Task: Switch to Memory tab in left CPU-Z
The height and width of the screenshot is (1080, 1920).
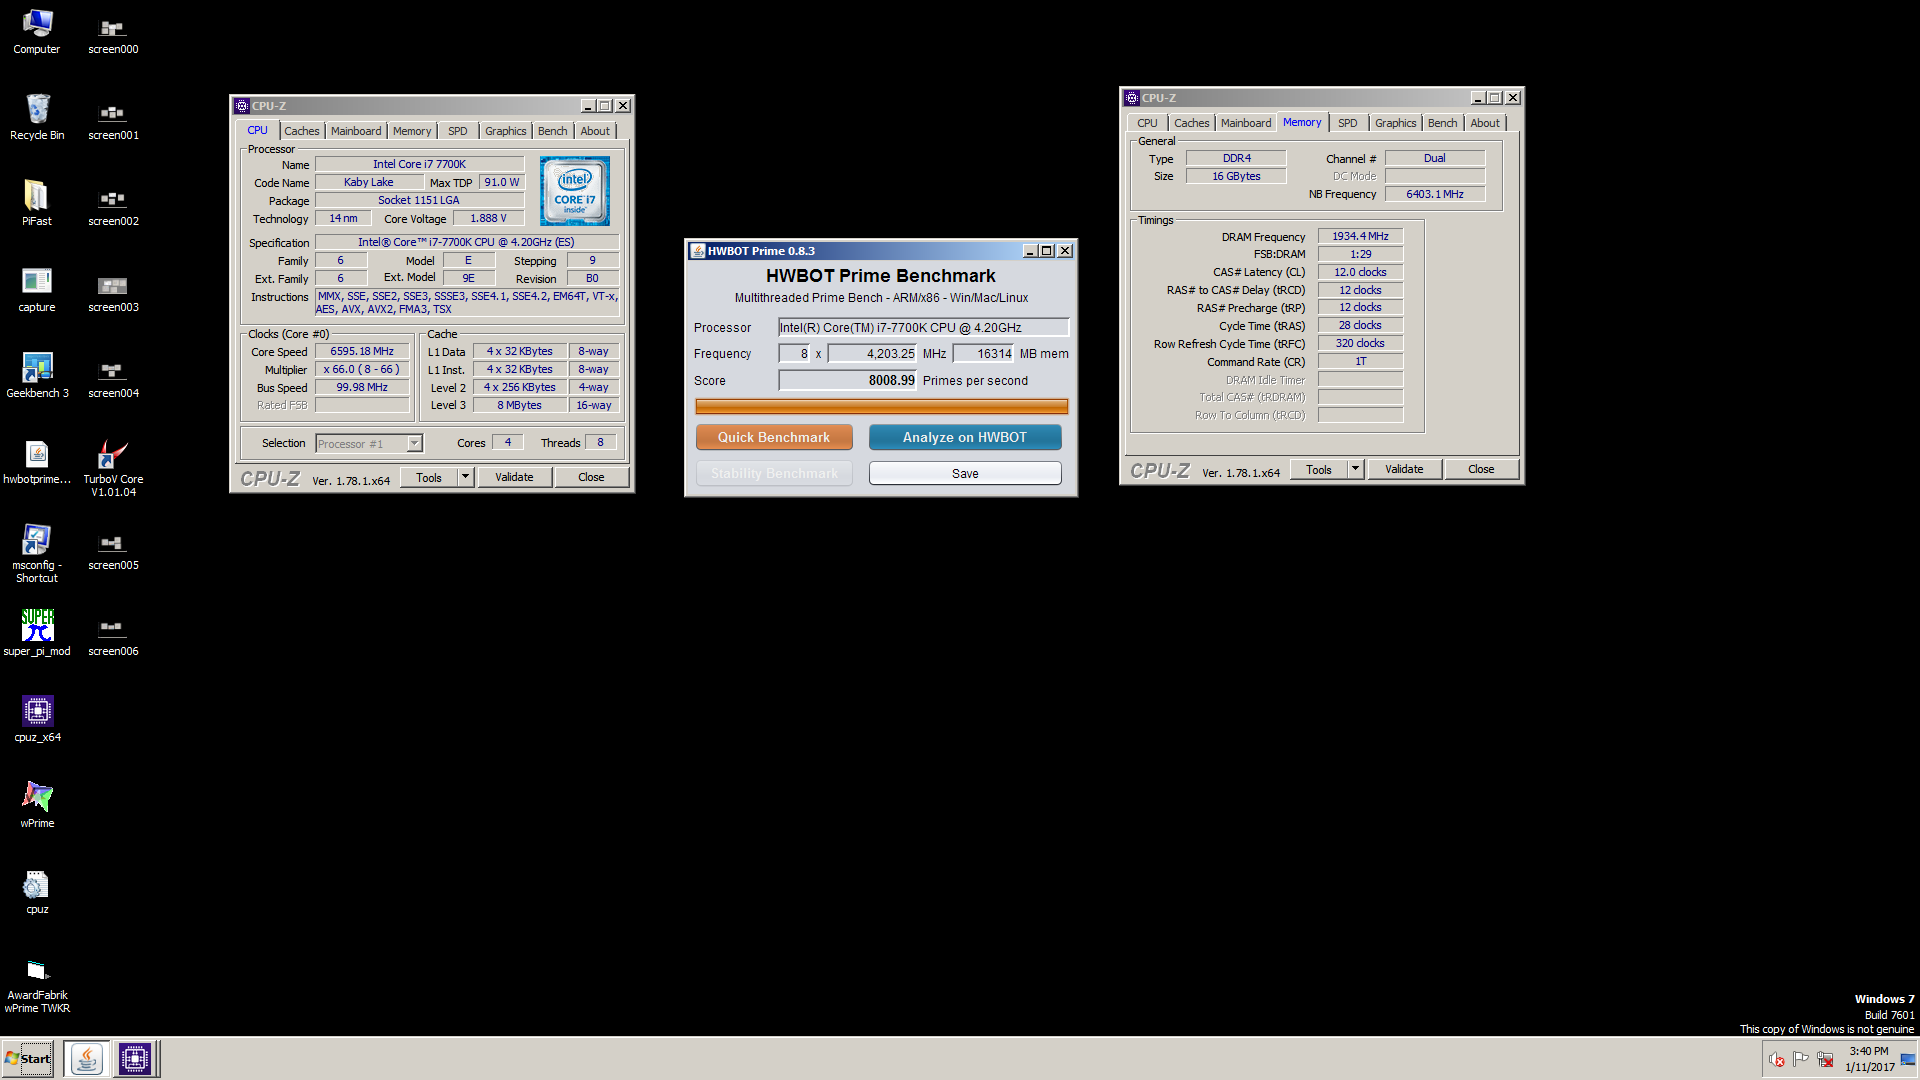Action: coord(412,131)
